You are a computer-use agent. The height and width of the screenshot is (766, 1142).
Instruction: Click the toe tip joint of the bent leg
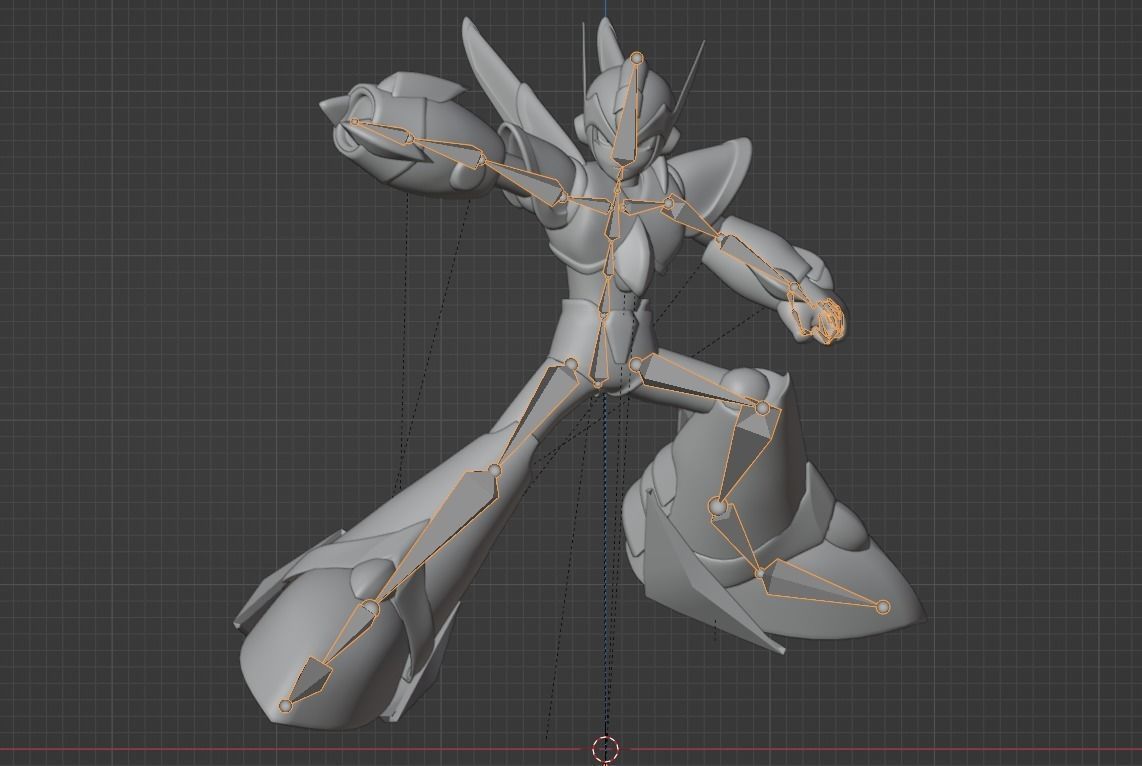(x=883, y=607)
